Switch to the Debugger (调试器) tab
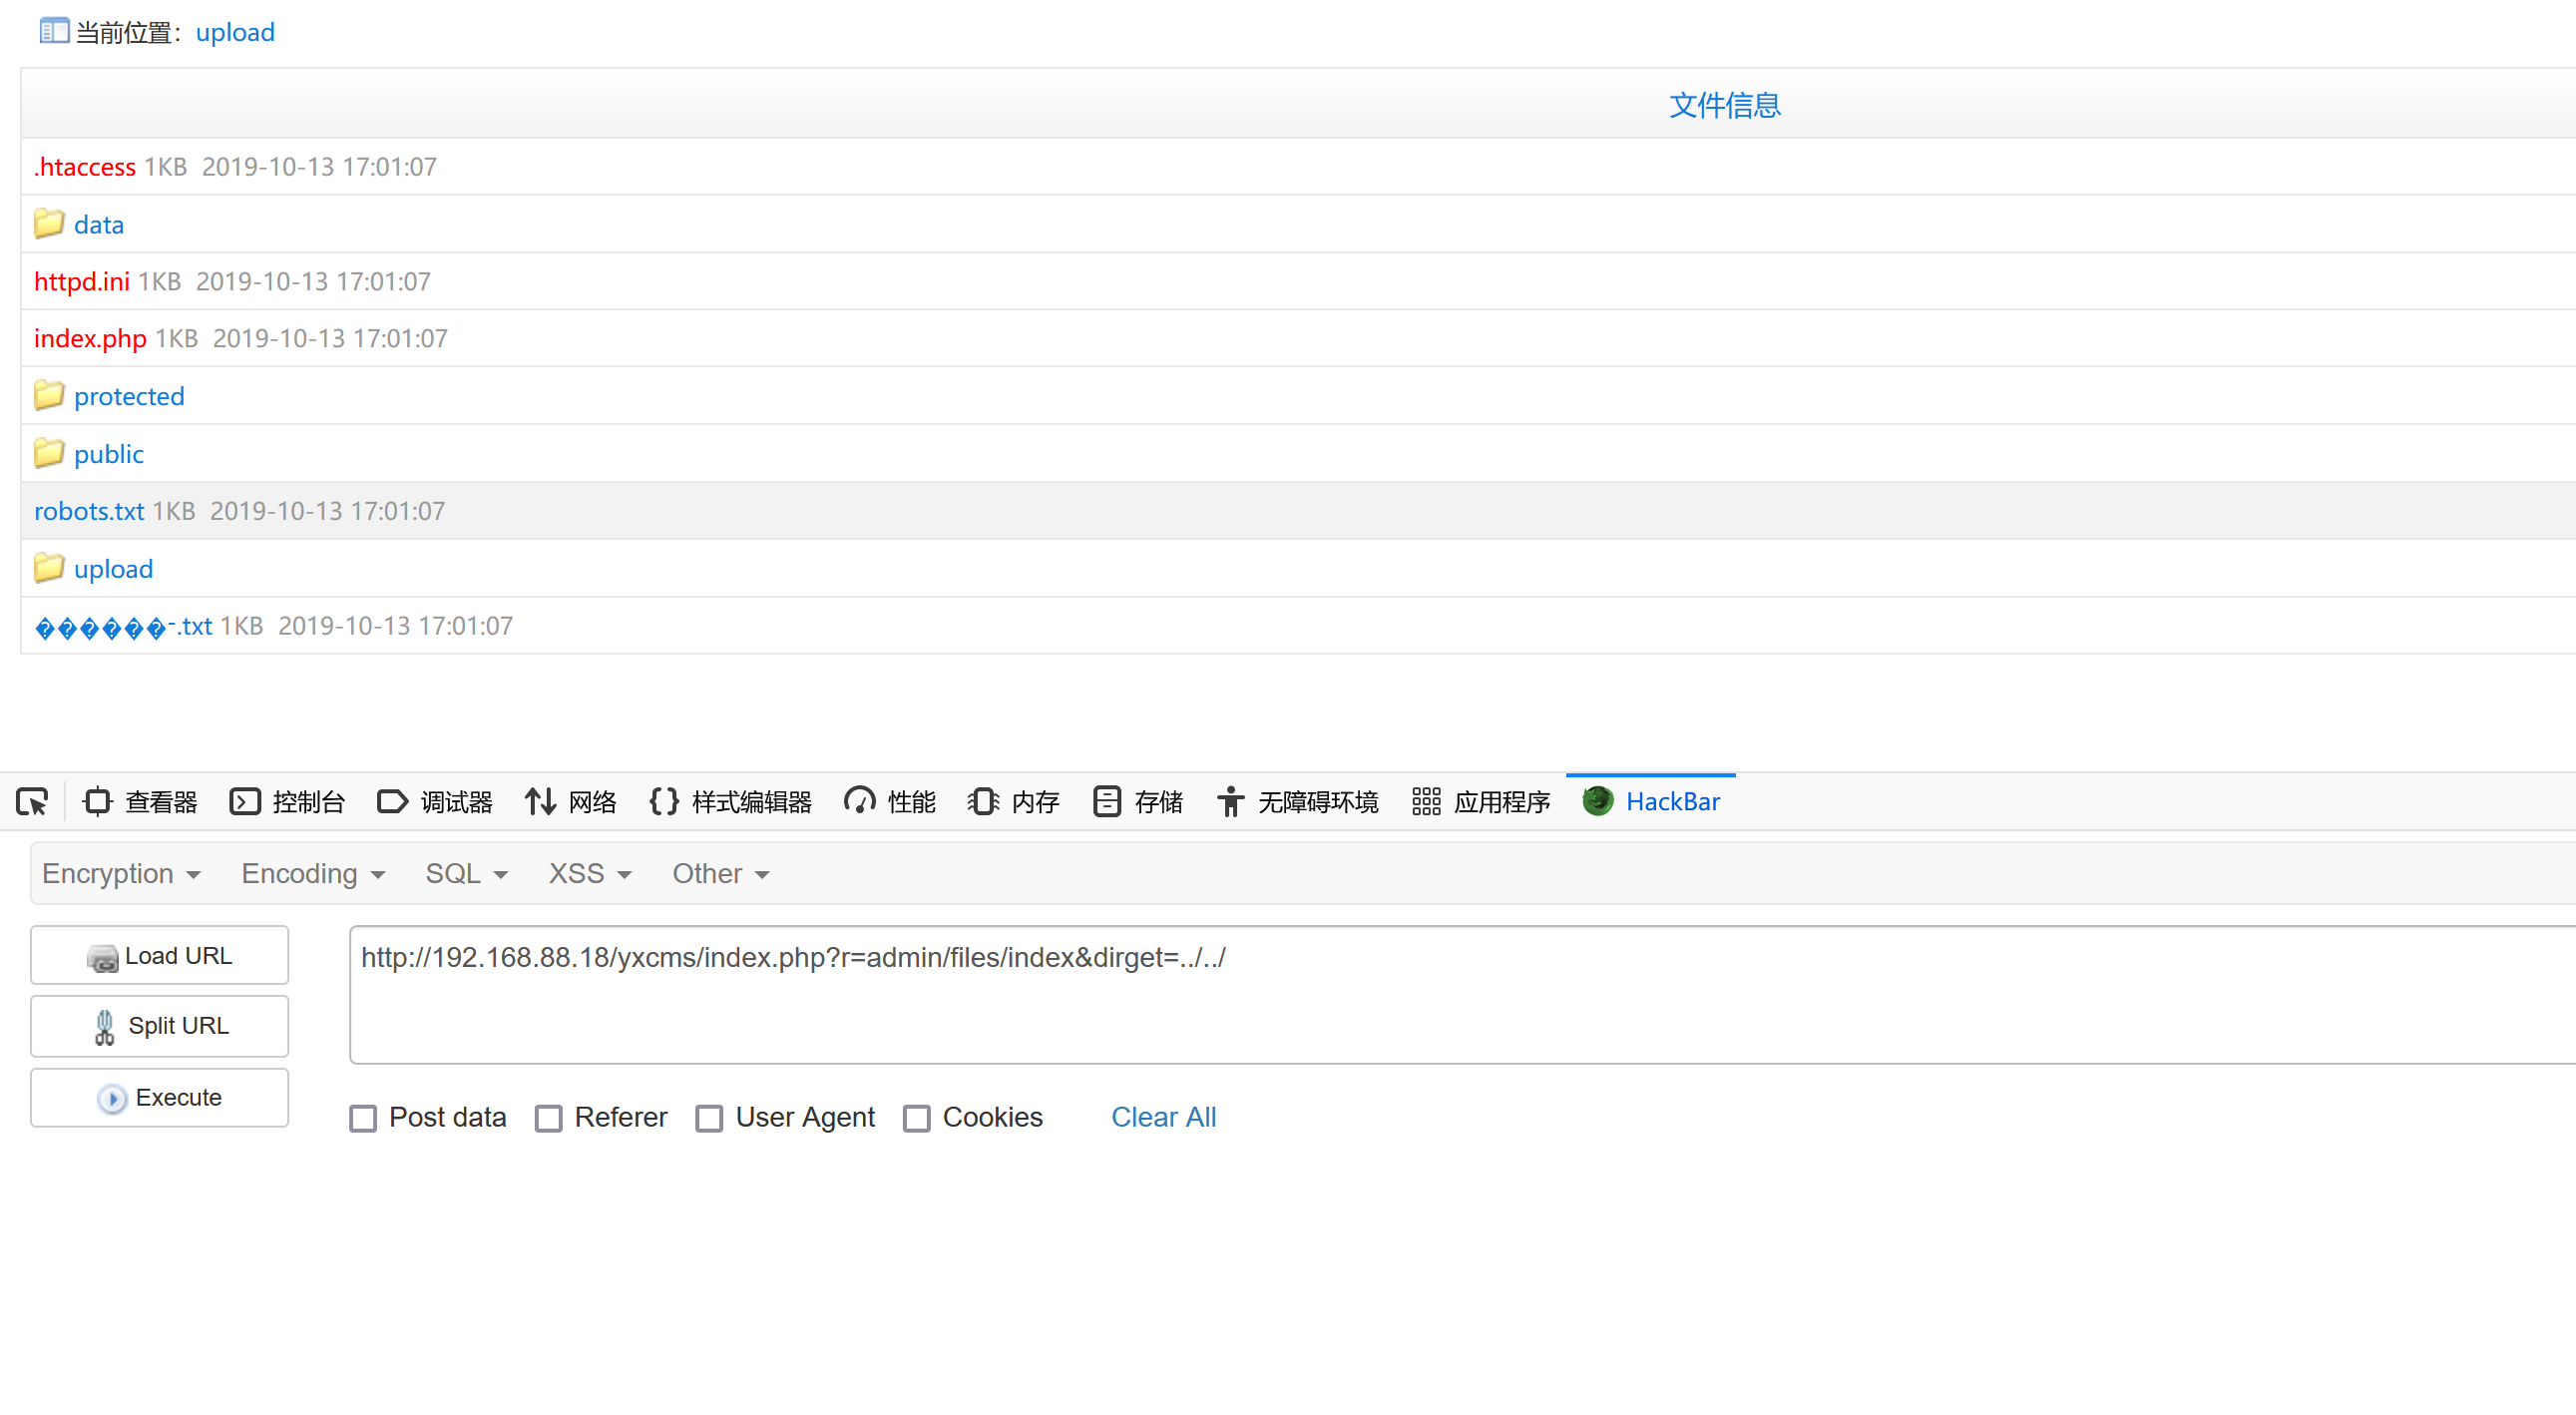Image resolution: width=2576 pixels, height=1415 pixels. [435, 802]
